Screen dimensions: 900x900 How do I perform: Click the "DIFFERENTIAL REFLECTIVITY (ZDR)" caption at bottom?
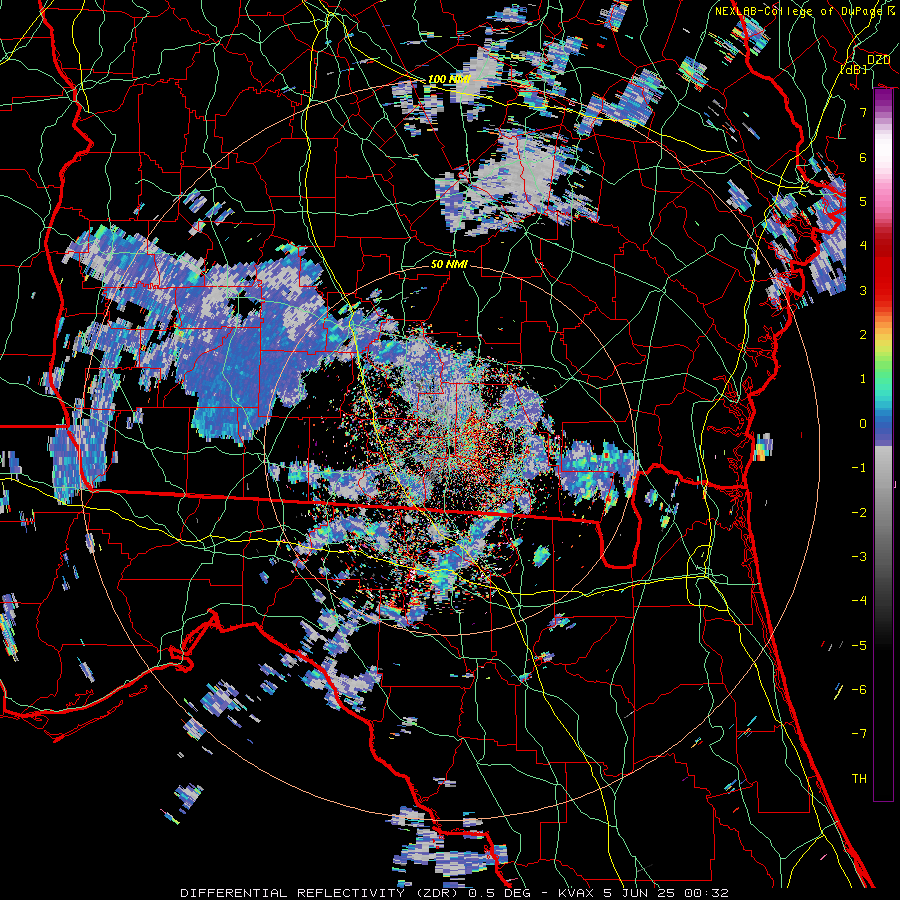pyautogui.click(x=321, y=893)
